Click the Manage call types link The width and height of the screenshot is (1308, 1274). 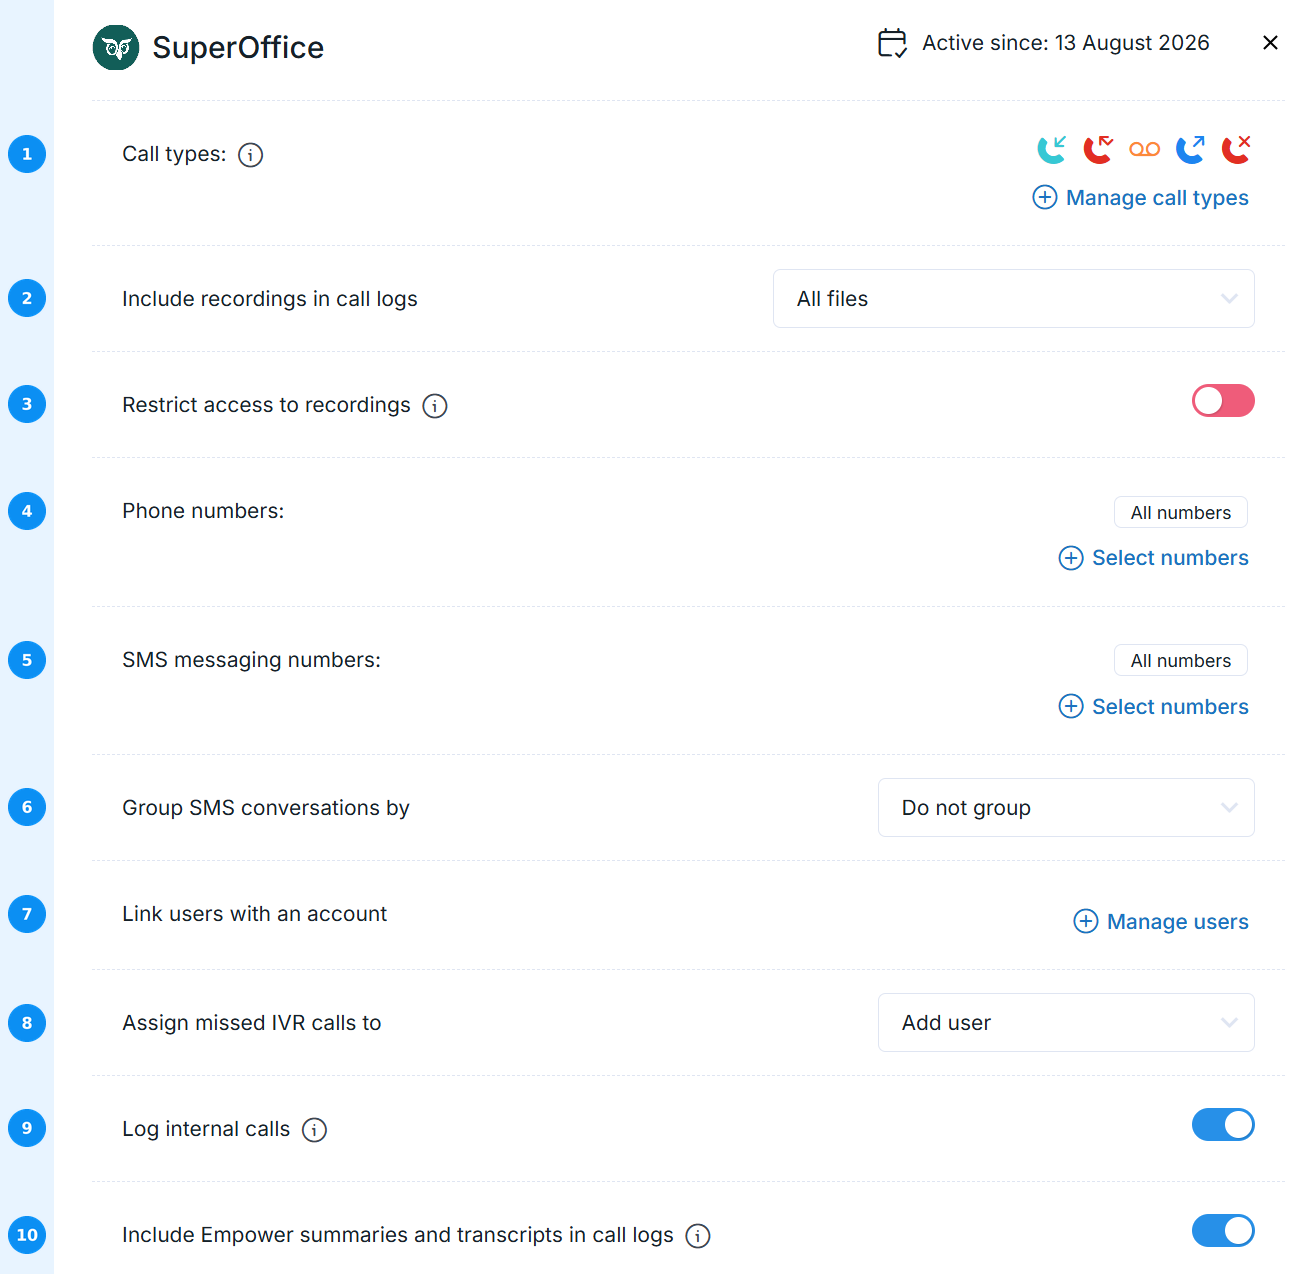pos(1141,198)
